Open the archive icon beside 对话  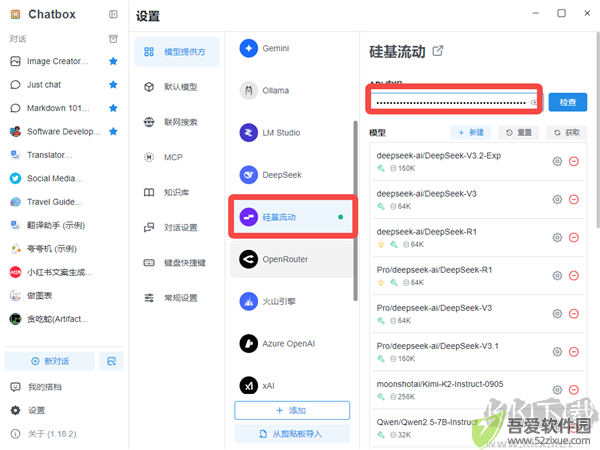click(x=113, y=39)
